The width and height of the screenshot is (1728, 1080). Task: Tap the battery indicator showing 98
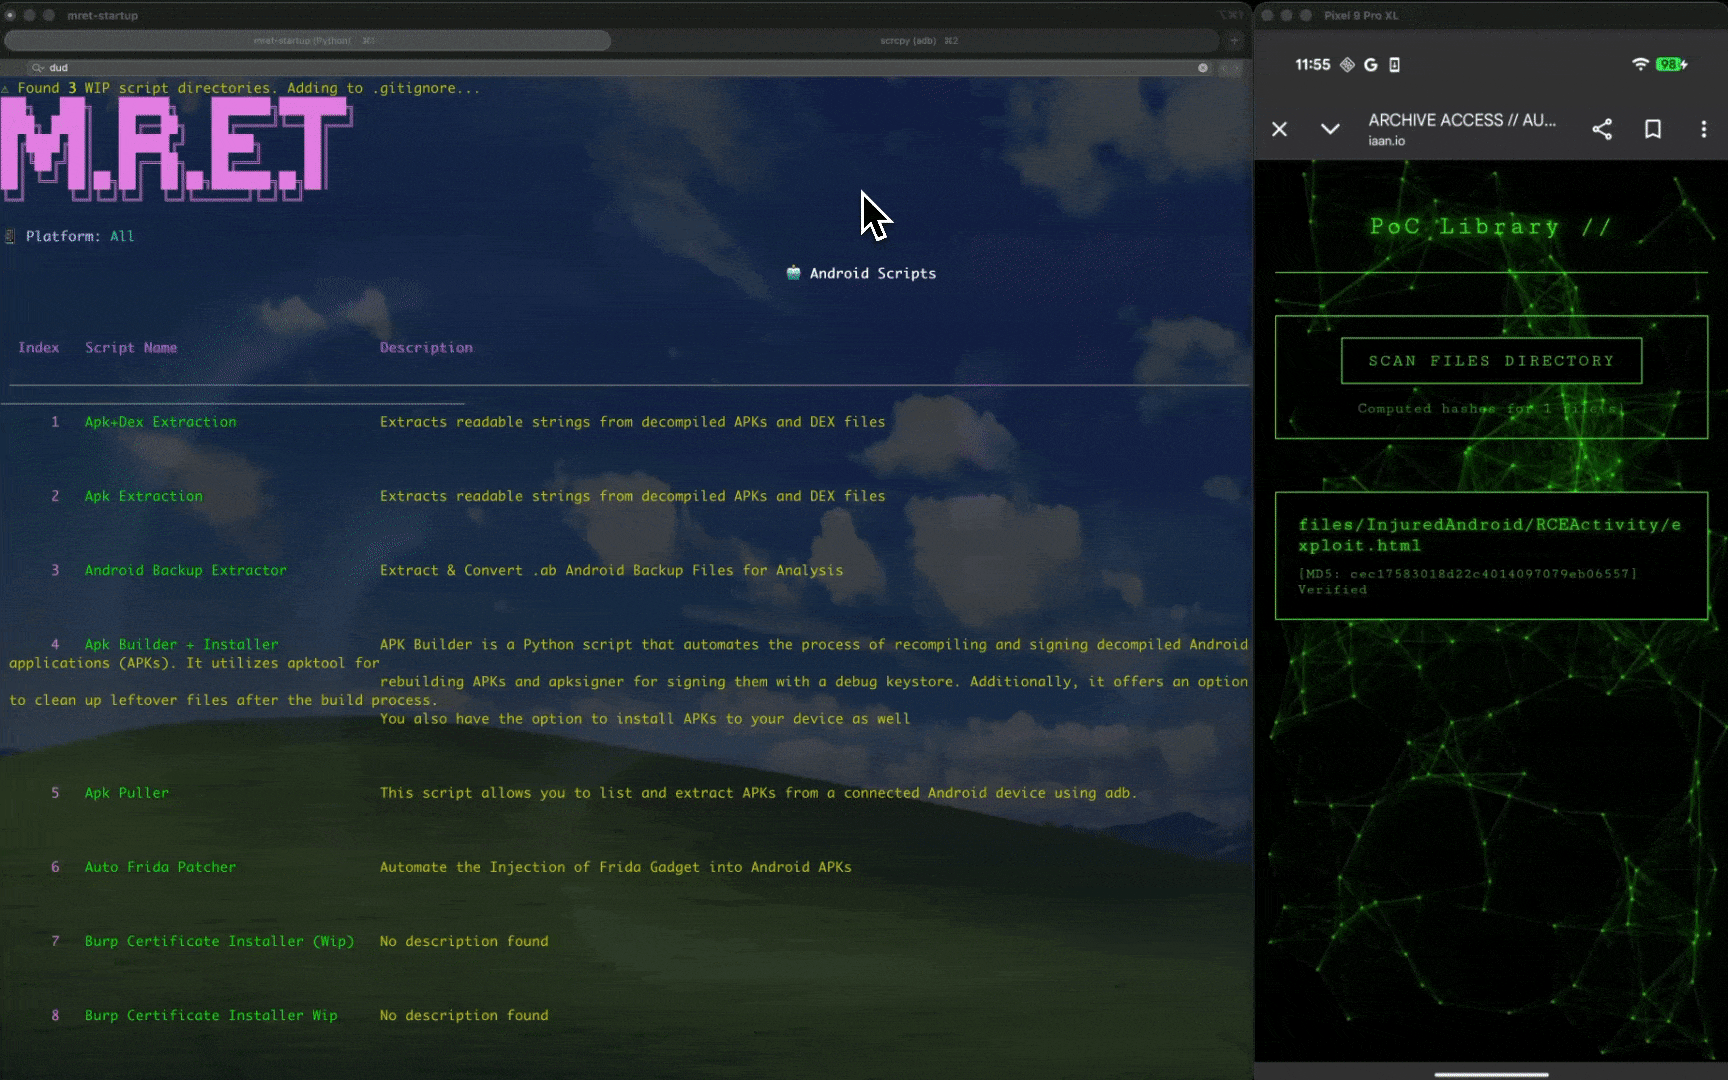click(1671, 64)
